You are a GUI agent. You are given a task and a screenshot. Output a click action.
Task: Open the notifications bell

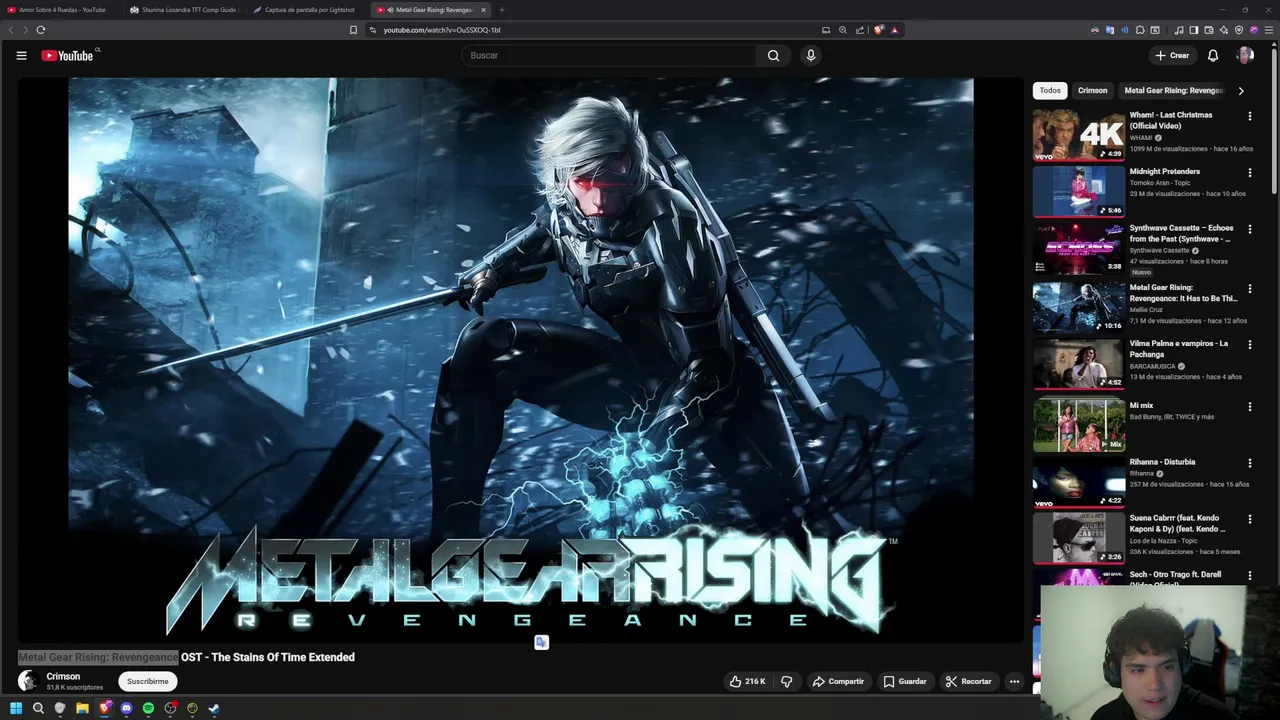pos(1213,56)
